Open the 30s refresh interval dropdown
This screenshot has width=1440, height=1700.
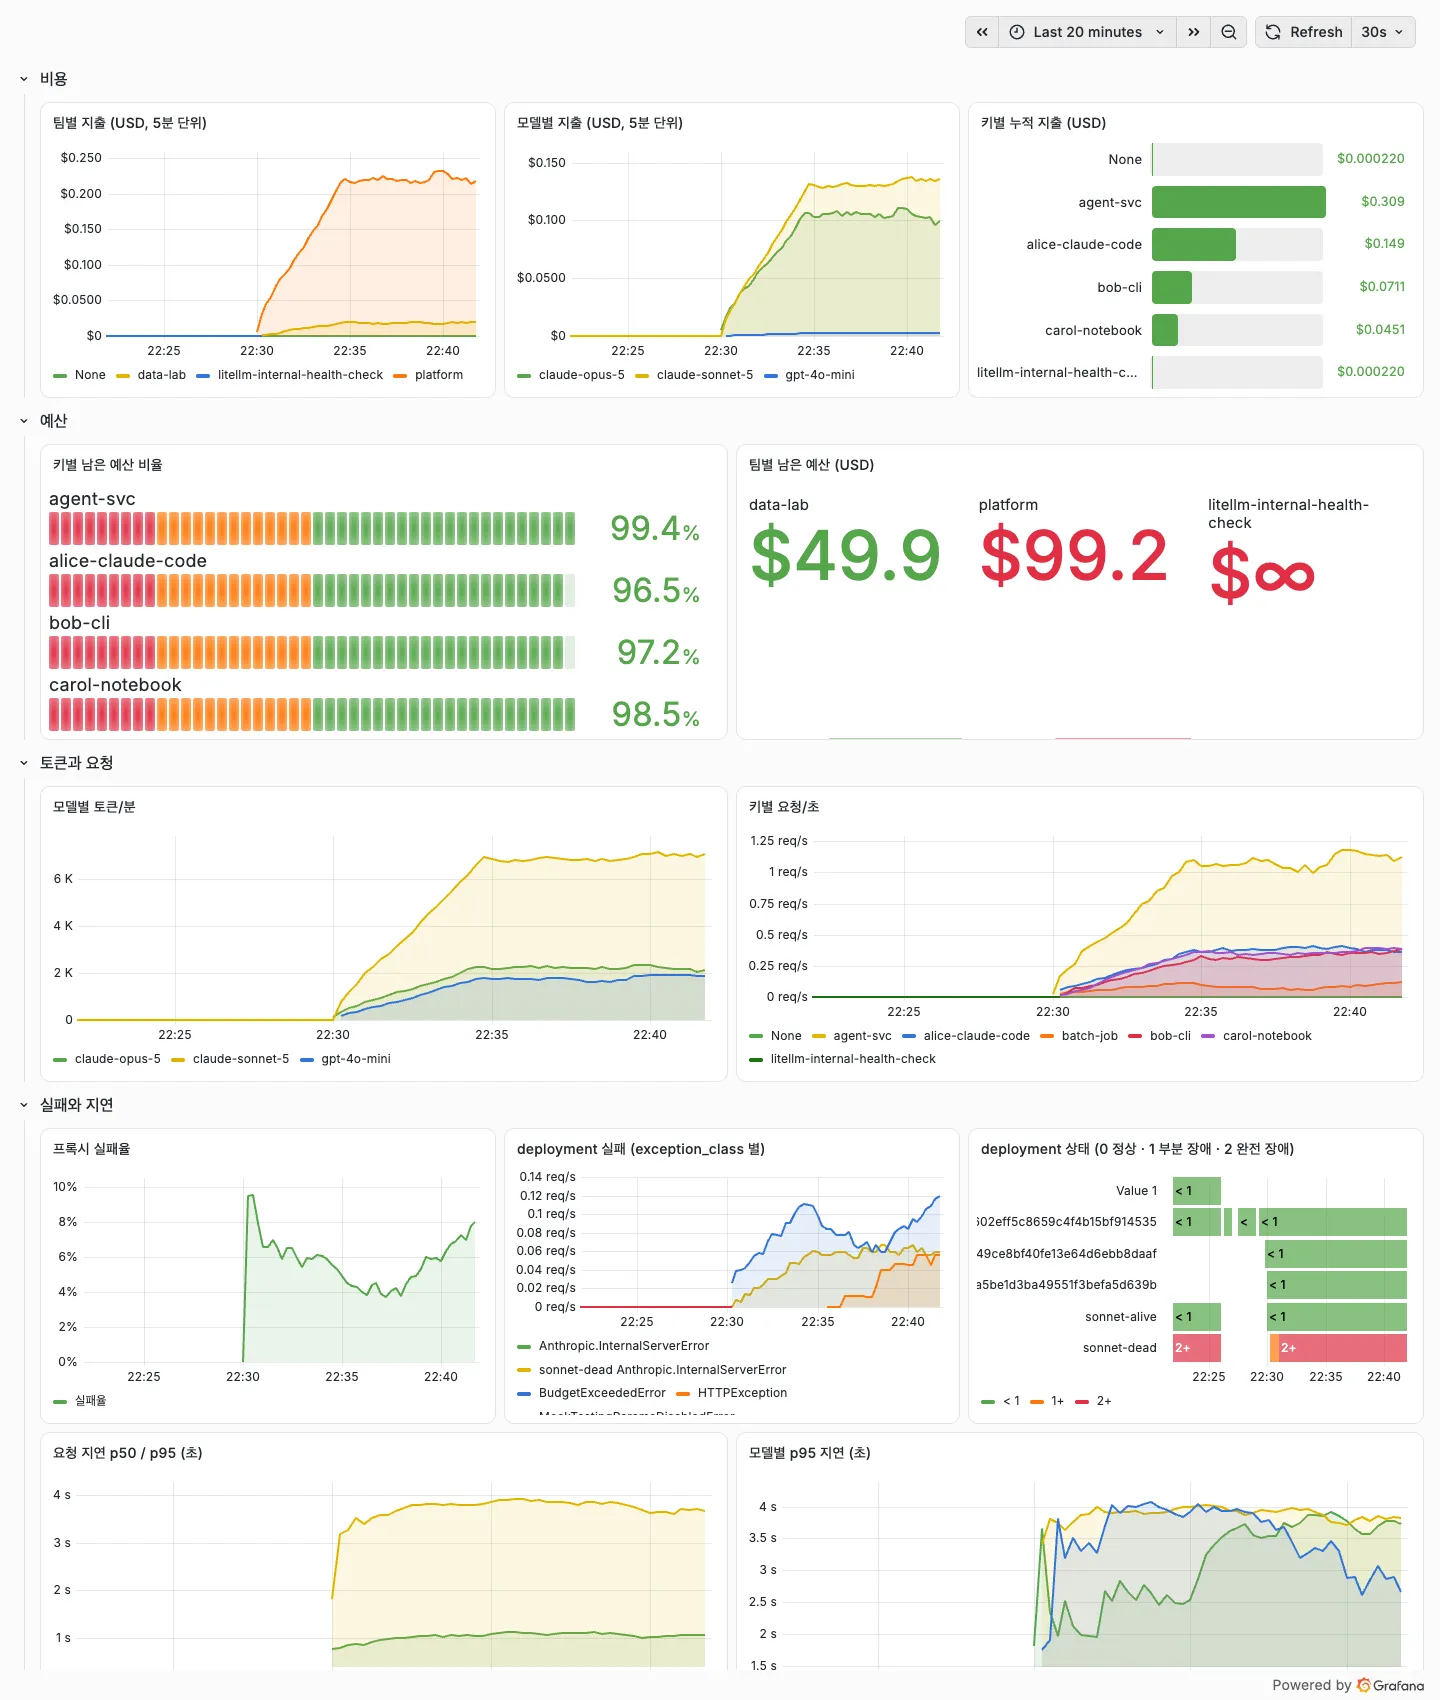pos(1383,32)
